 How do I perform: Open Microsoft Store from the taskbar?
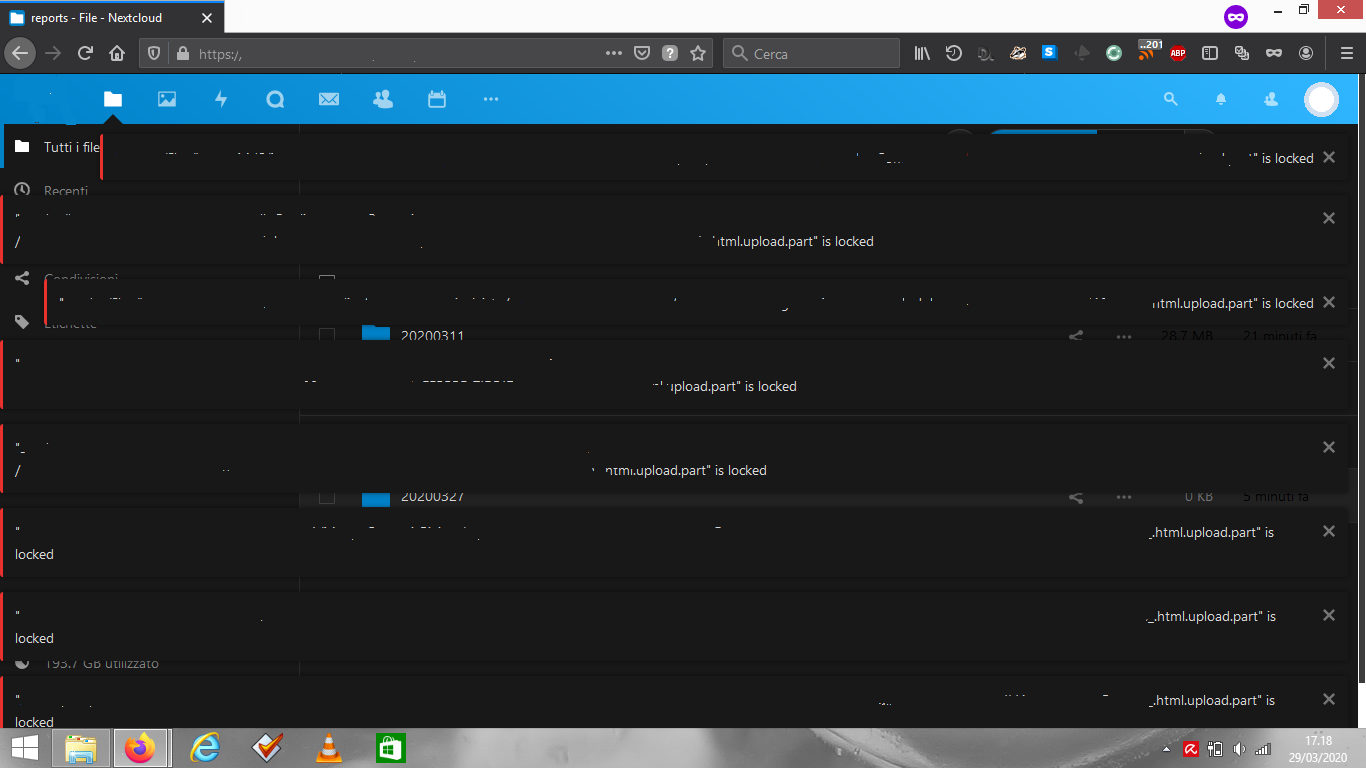[x=390, y=748]
